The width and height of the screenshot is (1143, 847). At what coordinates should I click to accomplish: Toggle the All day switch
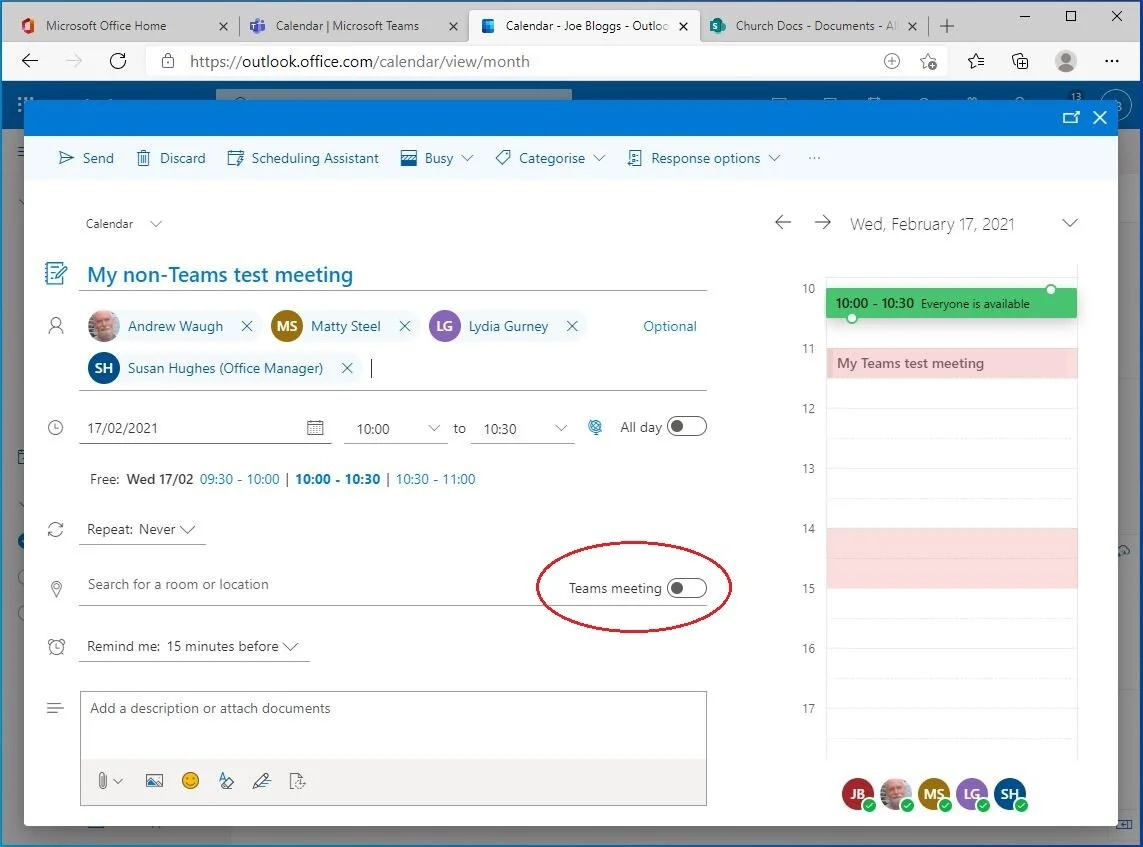(x=687, y=426)
